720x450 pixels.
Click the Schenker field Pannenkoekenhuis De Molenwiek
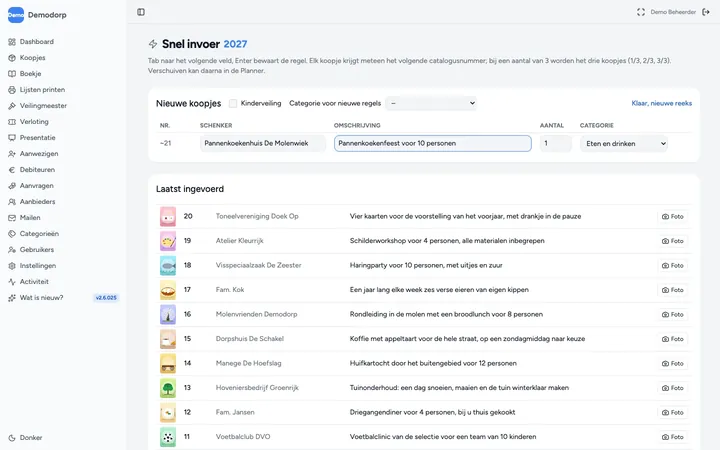click(263, 143)
